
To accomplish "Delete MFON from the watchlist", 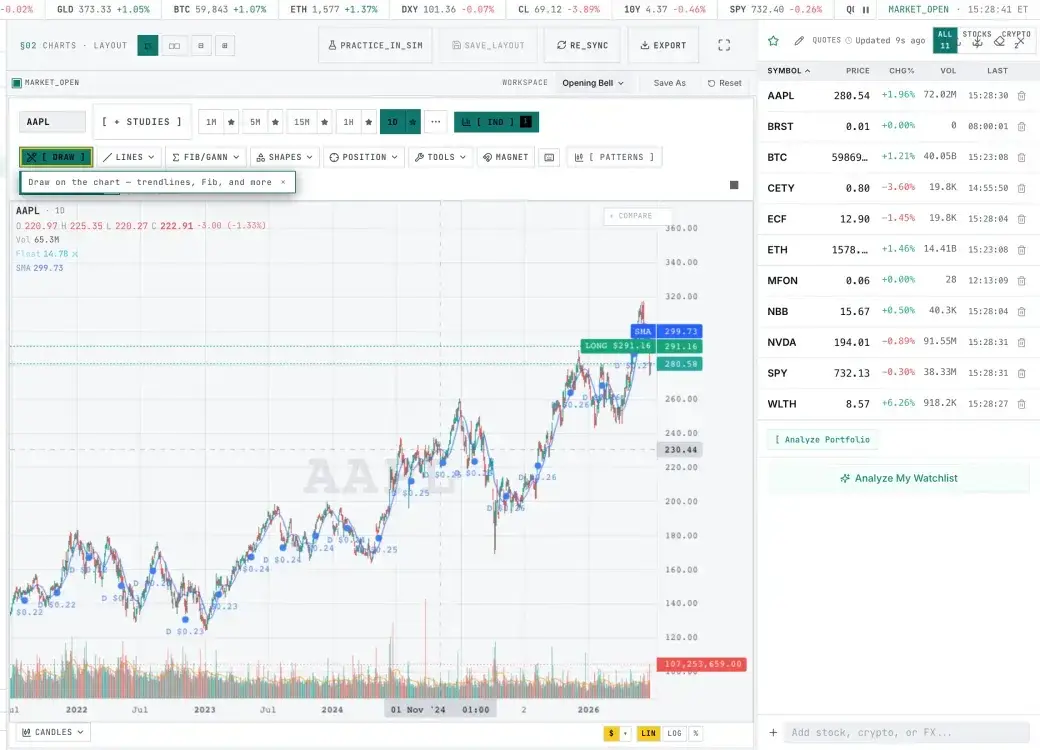I will tap(1021, 281).
